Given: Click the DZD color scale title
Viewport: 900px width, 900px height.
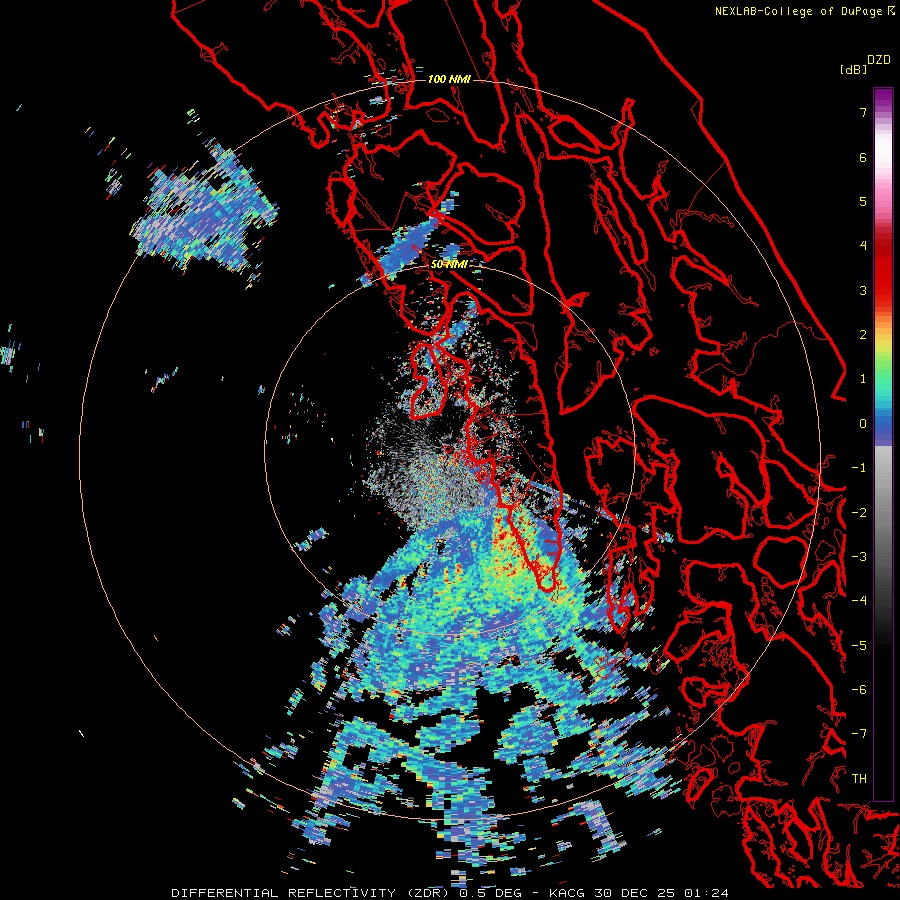Looking at the screenshot, I should coord(879,60).
